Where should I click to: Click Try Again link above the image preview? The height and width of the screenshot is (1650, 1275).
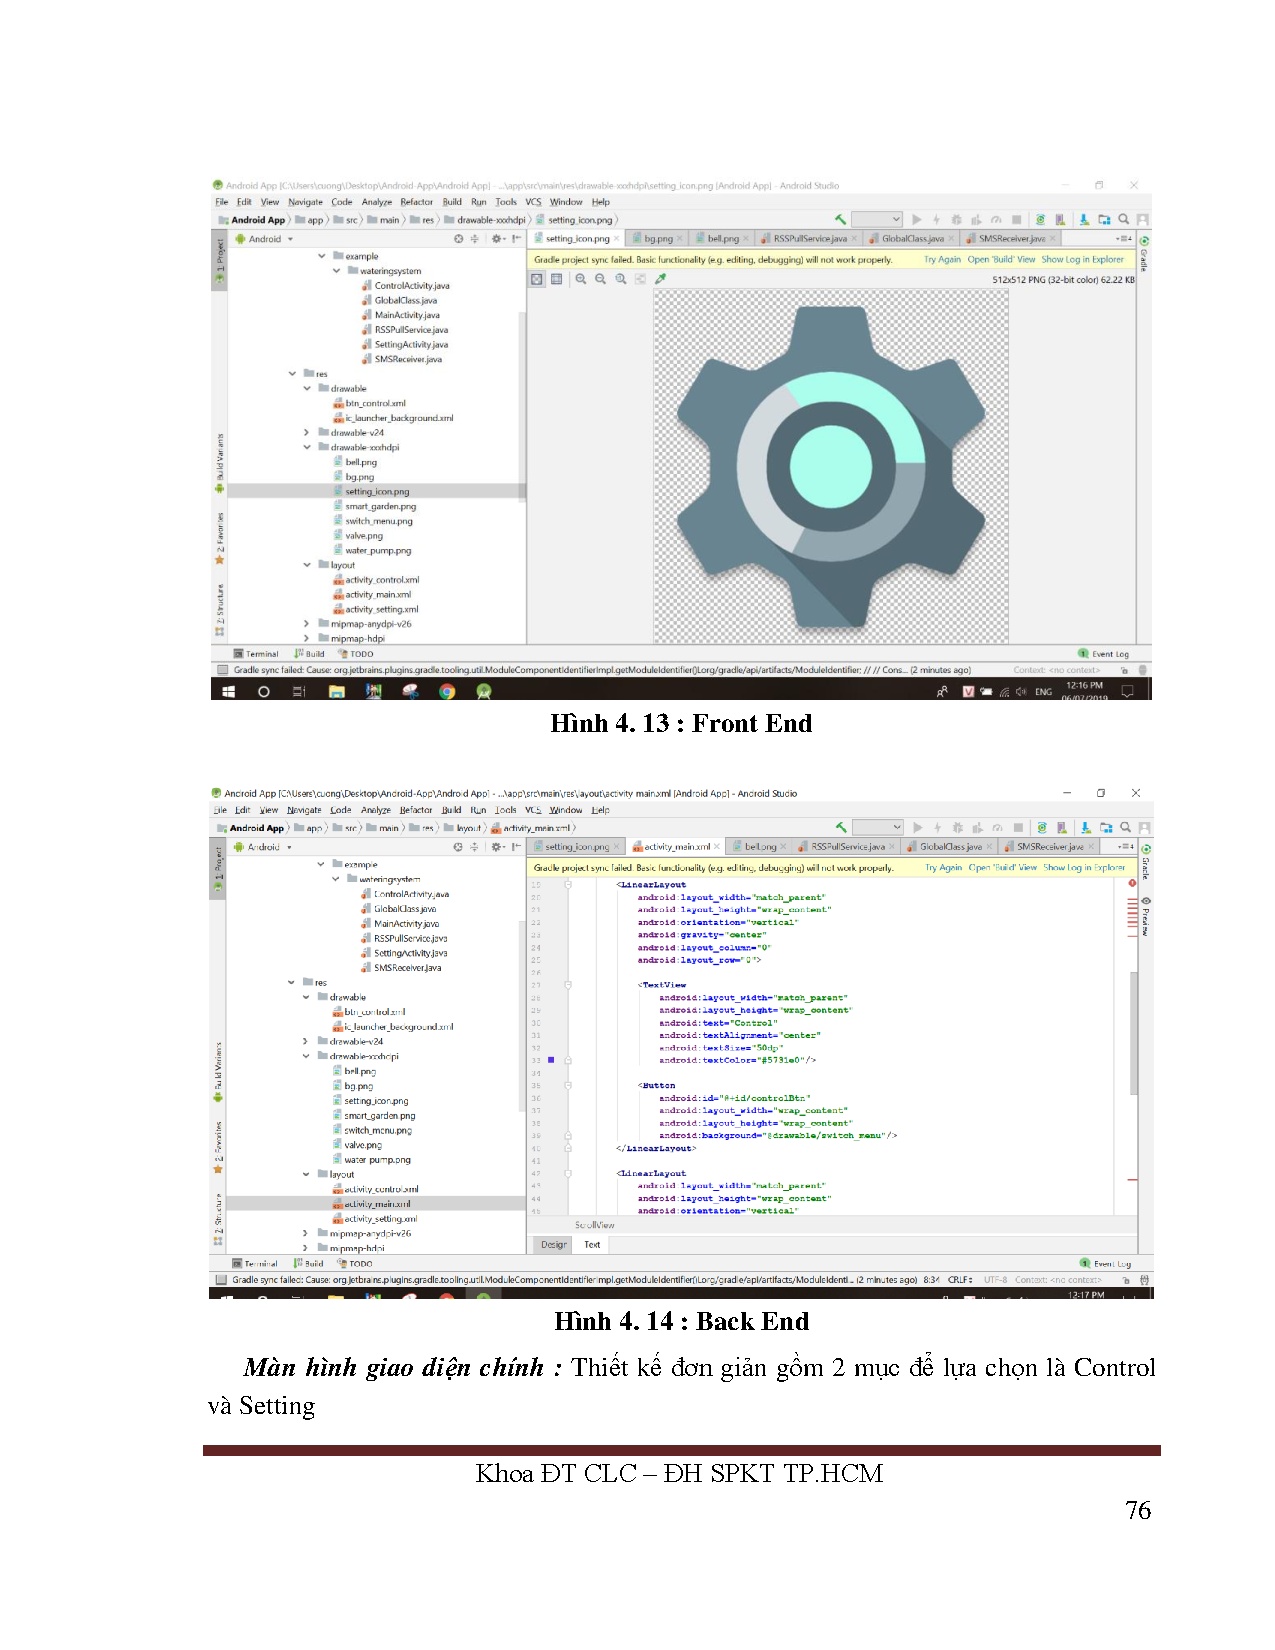coord(942,260)
